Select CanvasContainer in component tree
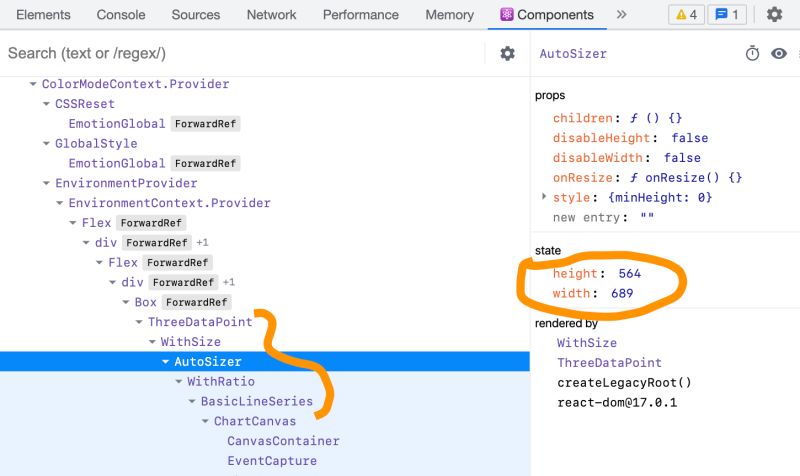 [283, 441]
